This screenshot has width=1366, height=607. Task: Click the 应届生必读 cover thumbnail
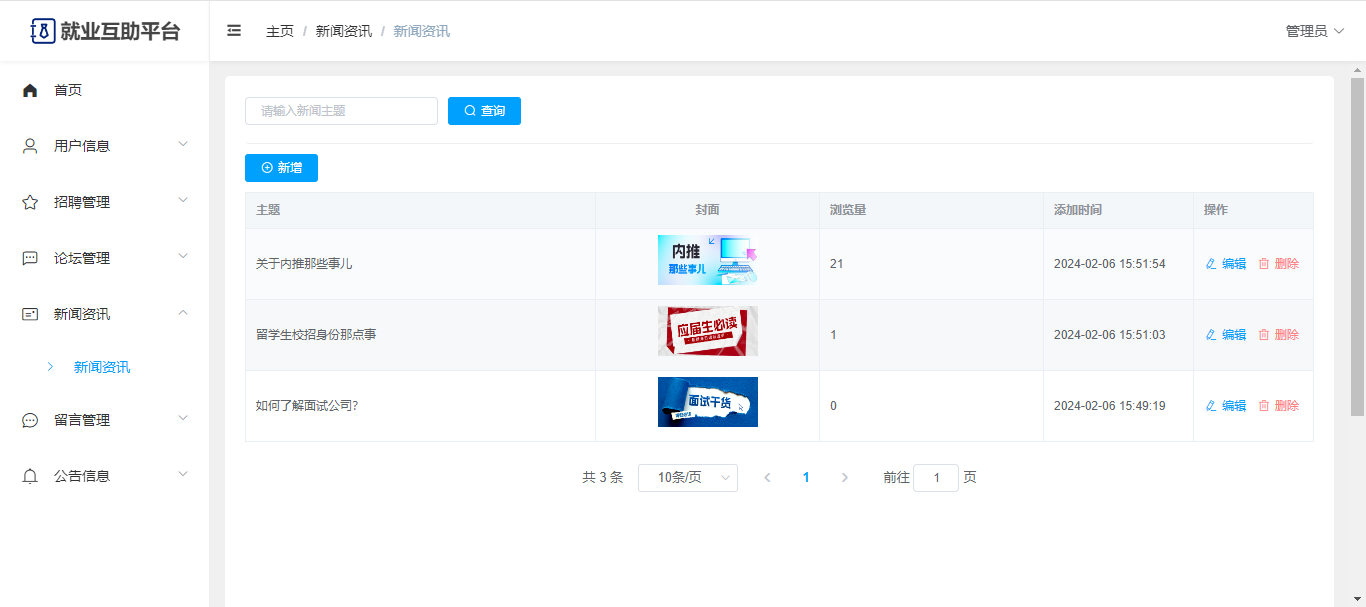pyautogui.click(x=707, y=331)
